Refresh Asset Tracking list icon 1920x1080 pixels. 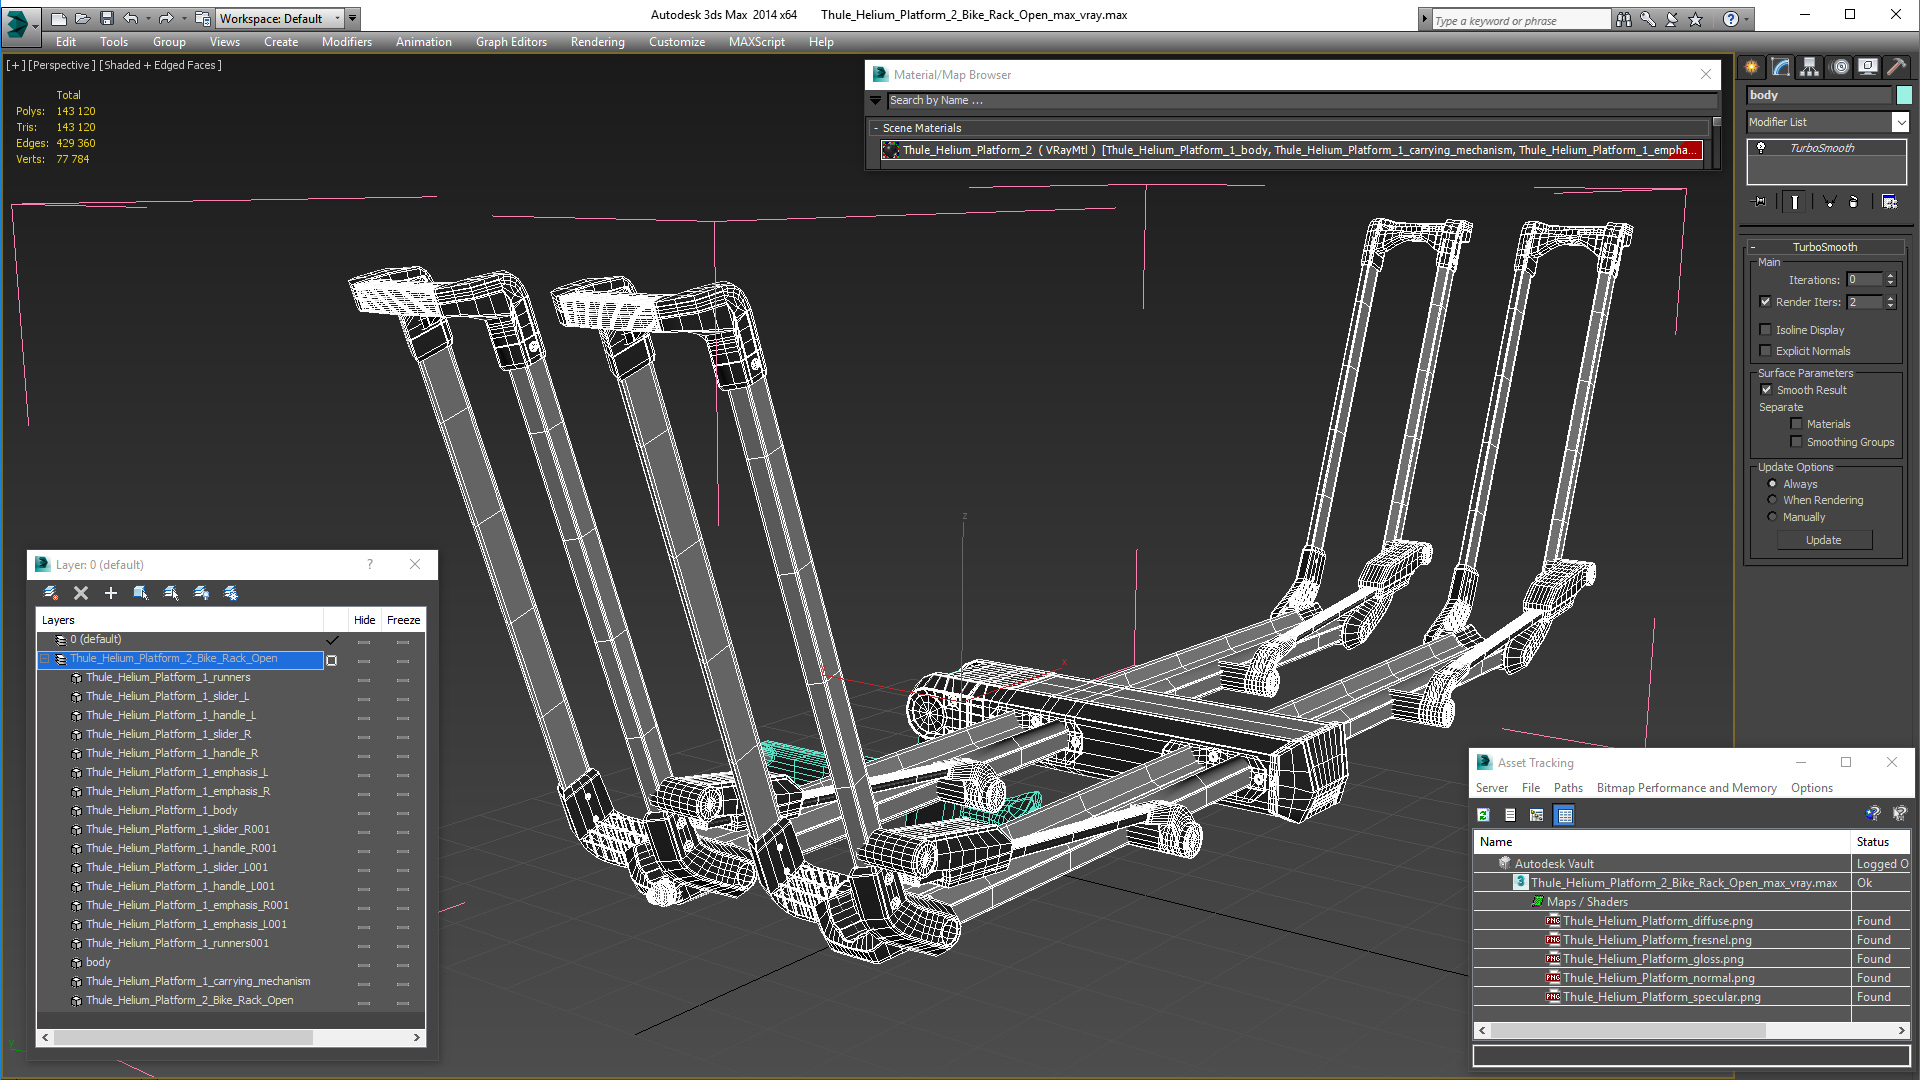1484,815
